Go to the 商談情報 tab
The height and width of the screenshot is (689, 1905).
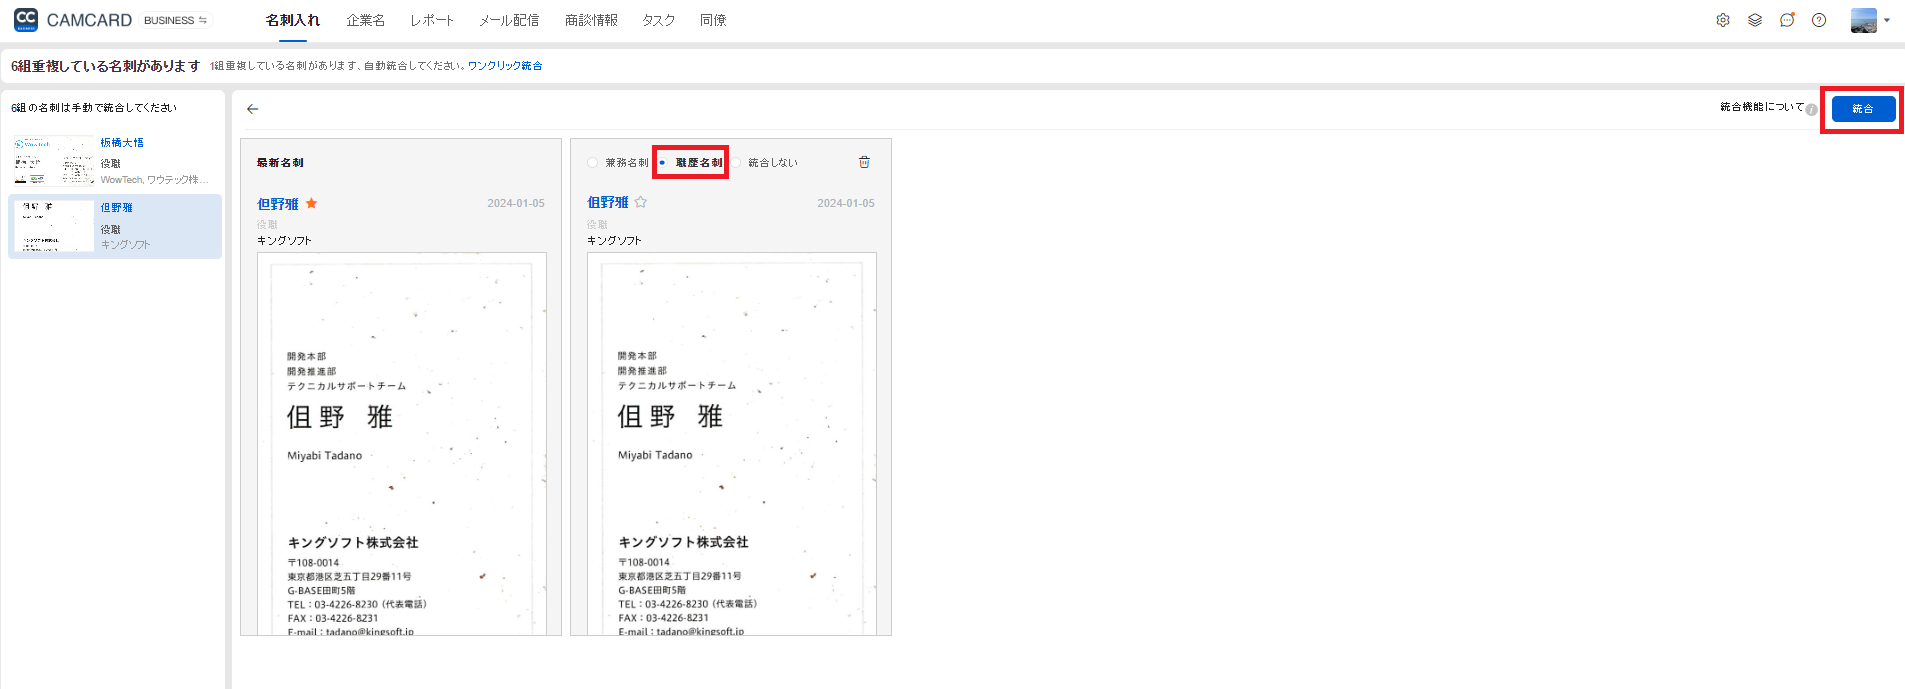point(591,20)
